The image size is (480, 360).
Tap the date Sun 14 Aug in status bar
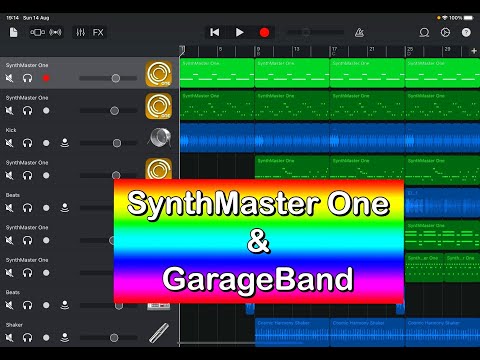coord(36,18)
